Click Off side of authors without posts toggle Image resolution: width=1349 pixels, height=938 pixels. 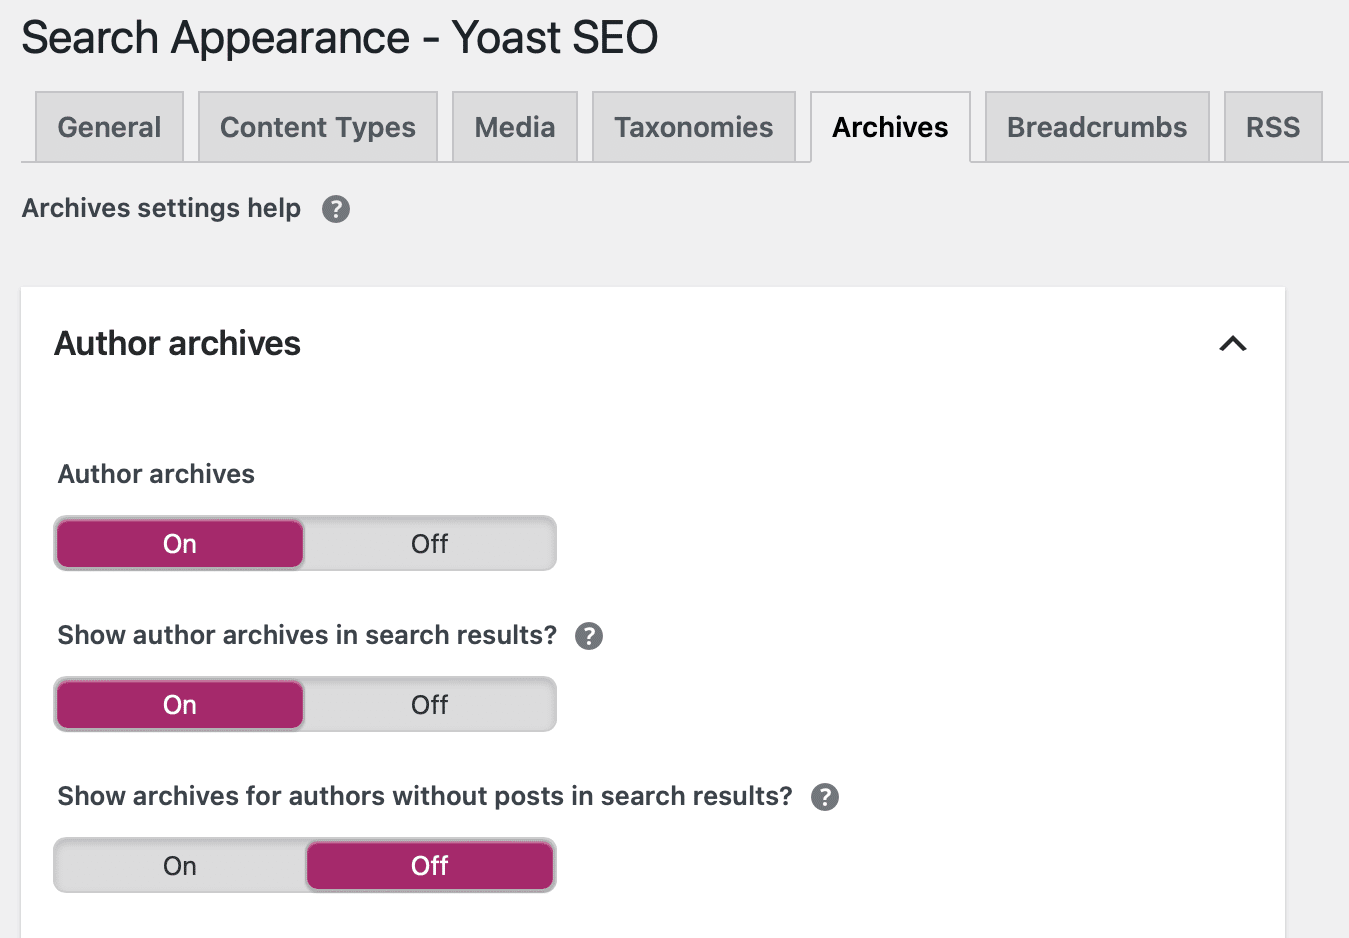(429, 865)
